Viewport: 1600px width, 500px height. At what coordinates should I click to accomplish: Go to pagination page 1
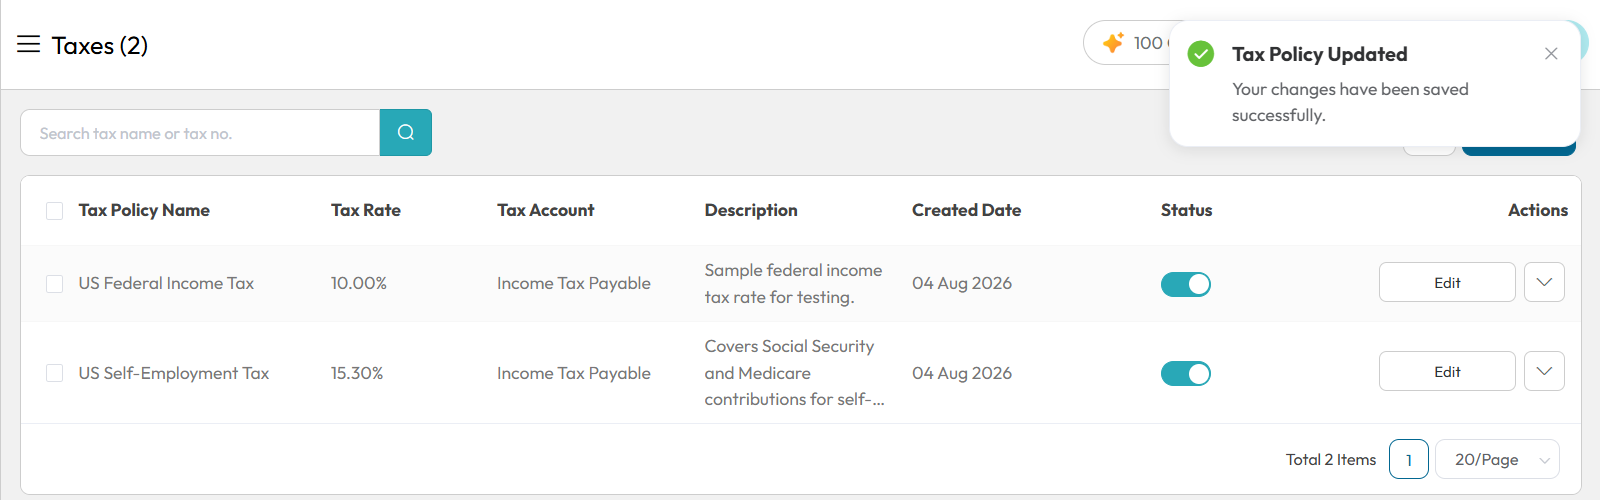coord(1409,459)
